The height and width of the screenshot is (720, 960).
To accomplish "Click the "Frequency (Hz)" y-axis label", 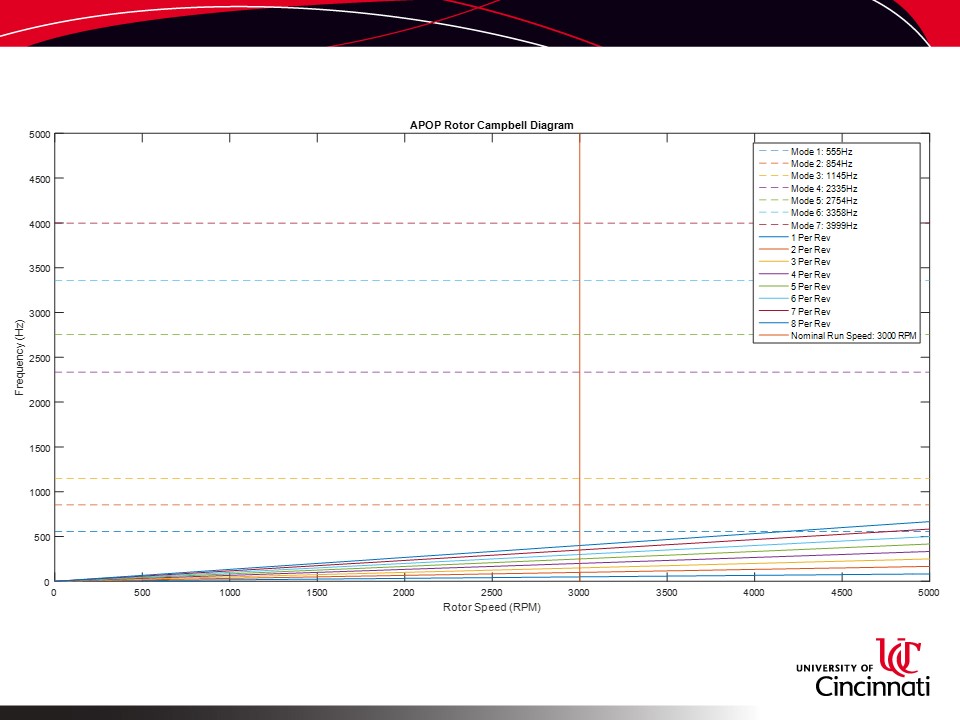I will [19, 358].
